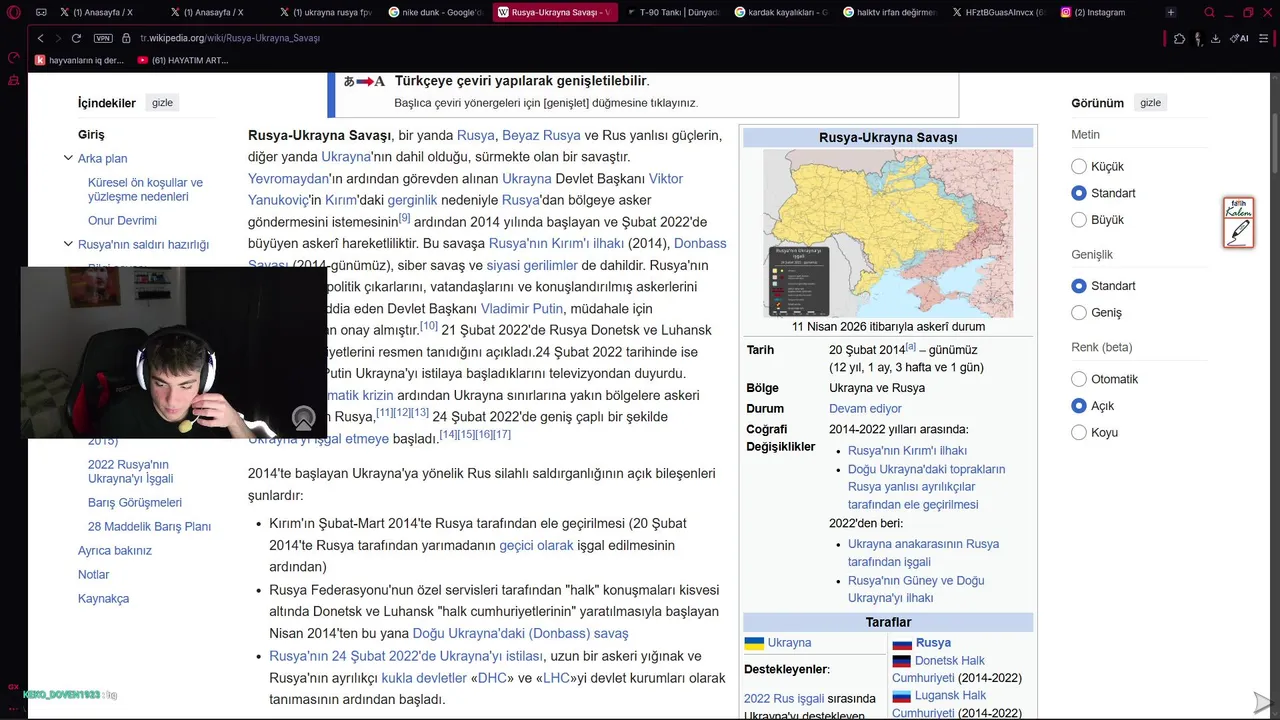
Task: Collapse the 'Arka plan' section chevron
Action: (68, 158)
